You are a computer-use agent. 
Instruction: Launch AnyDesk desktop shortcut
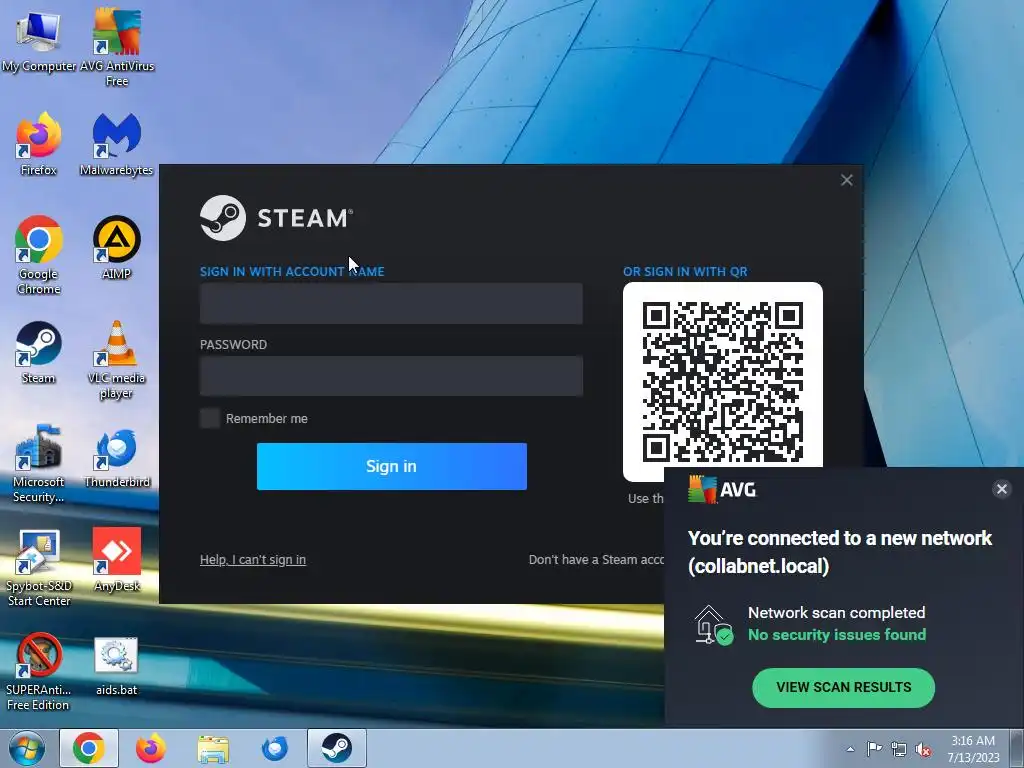pos(116,560)
